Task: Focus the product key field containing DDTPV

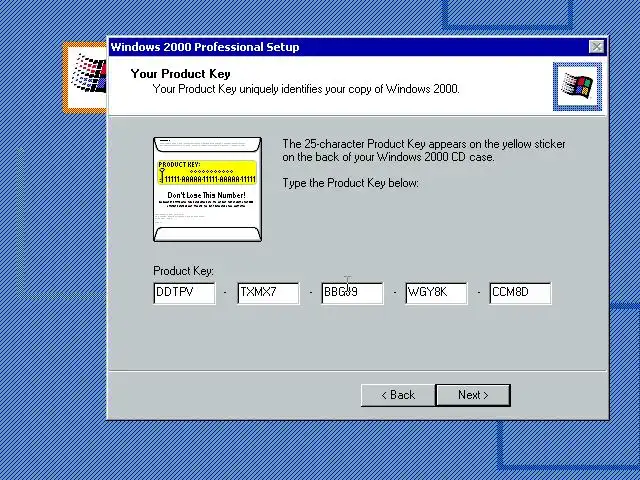Action: (x=184, y=293)
